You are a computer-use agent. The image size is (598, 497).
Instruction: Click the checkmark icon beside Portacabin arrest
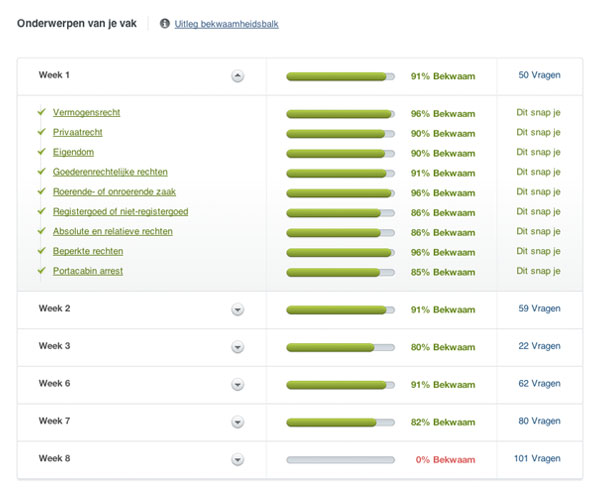[42, 270]
